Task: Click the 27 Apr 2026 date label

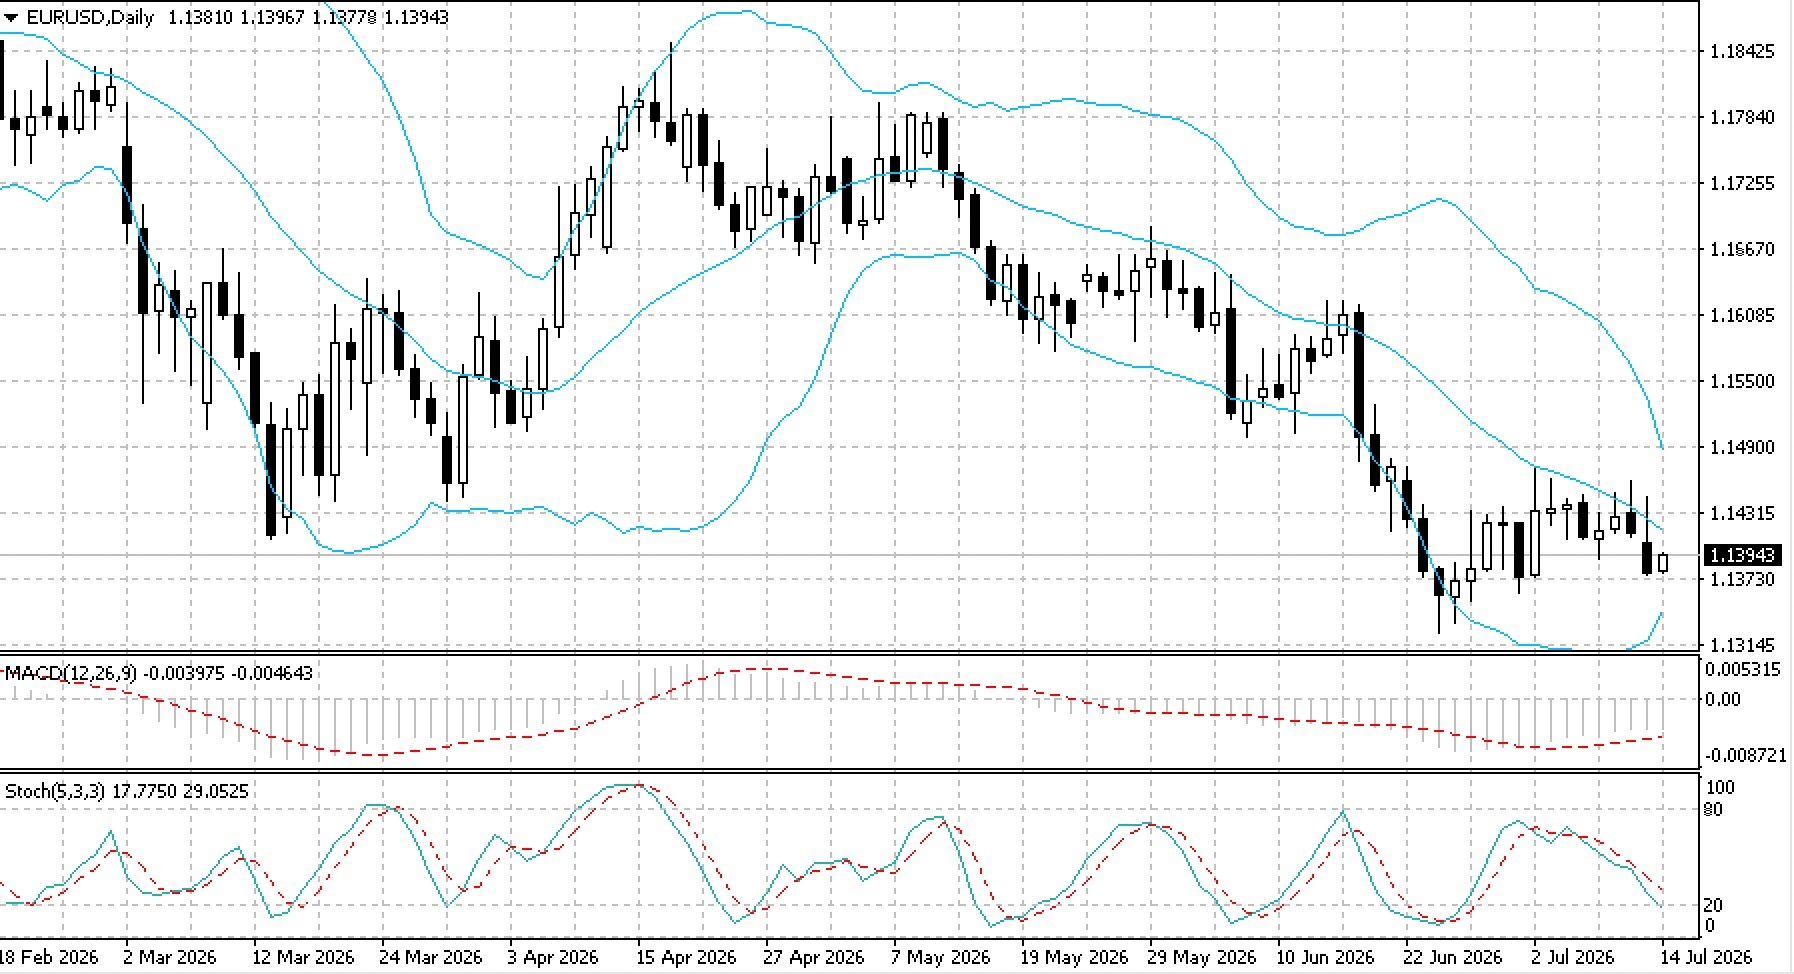Action: (814, 957)
